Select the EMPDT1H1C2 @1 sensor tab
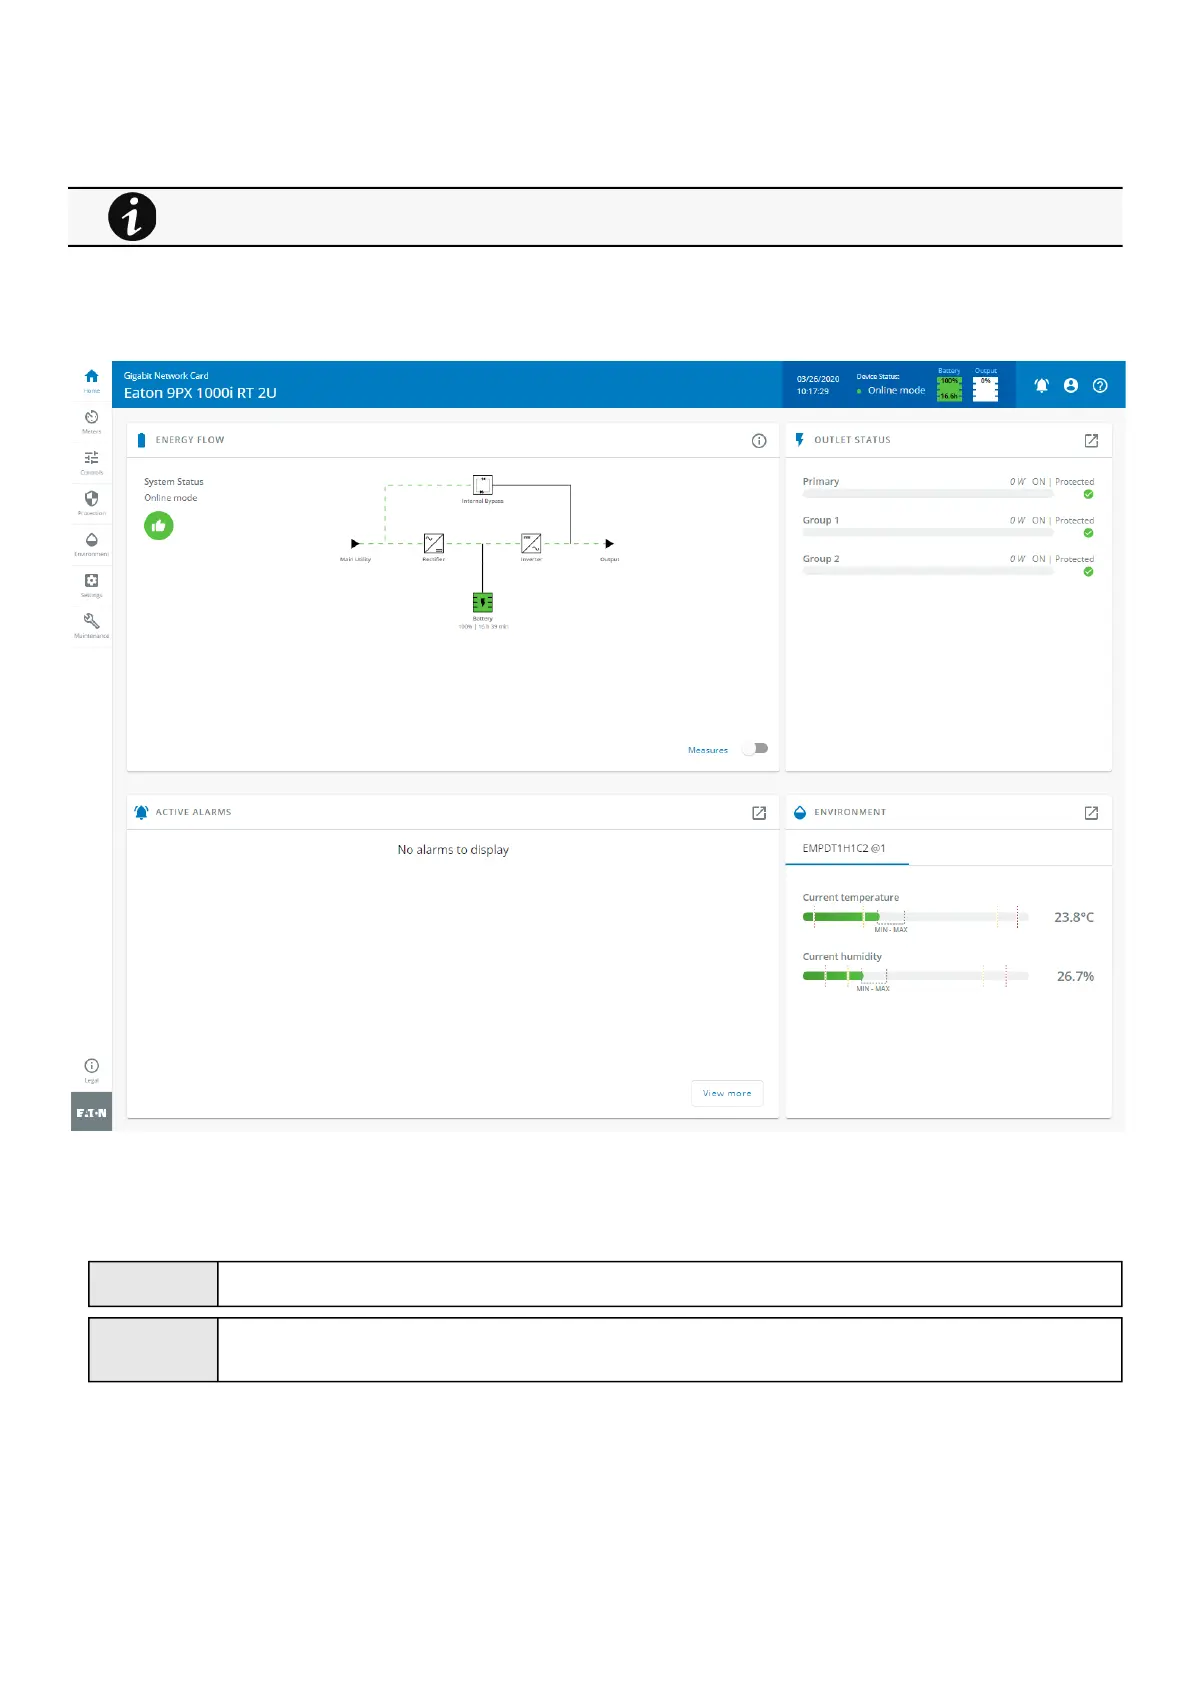1191x1684 pixels. (845, 848)
